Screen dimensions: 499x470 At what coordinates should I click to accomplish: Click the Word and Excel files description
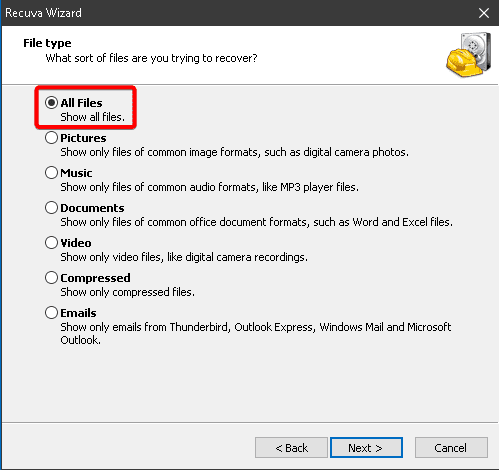click(x=256, y=222)
